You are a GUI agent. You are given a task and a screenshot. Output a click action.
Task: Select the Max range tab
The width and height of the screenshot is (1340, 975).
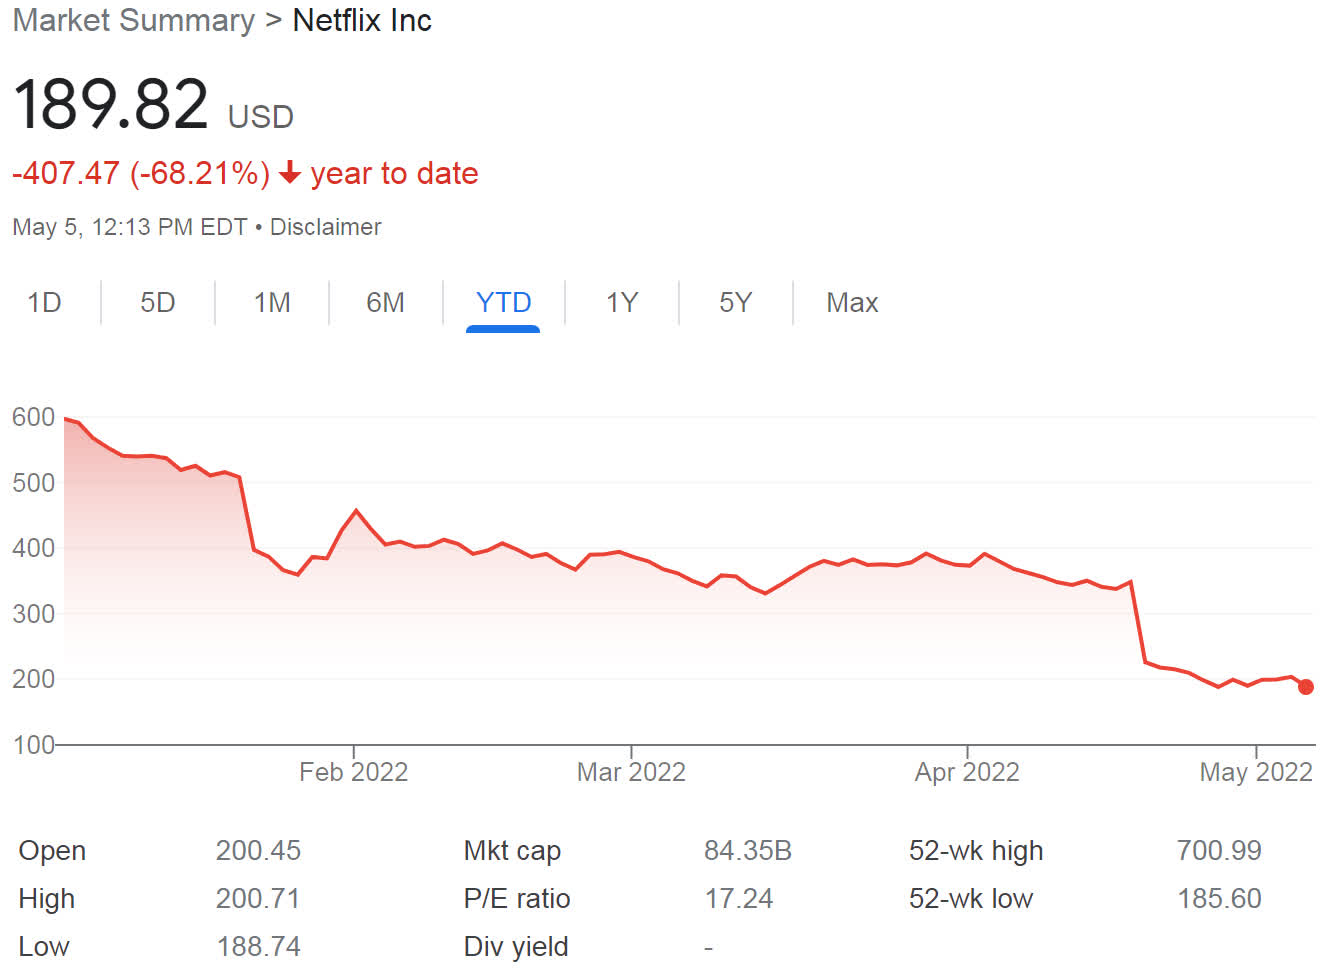852,302
